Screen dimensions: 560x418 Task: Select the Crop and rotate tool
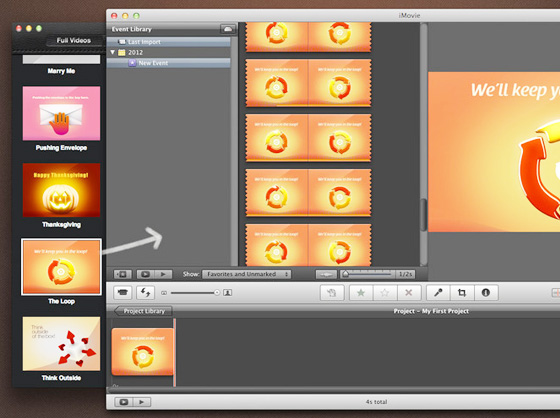pos(462,293)
